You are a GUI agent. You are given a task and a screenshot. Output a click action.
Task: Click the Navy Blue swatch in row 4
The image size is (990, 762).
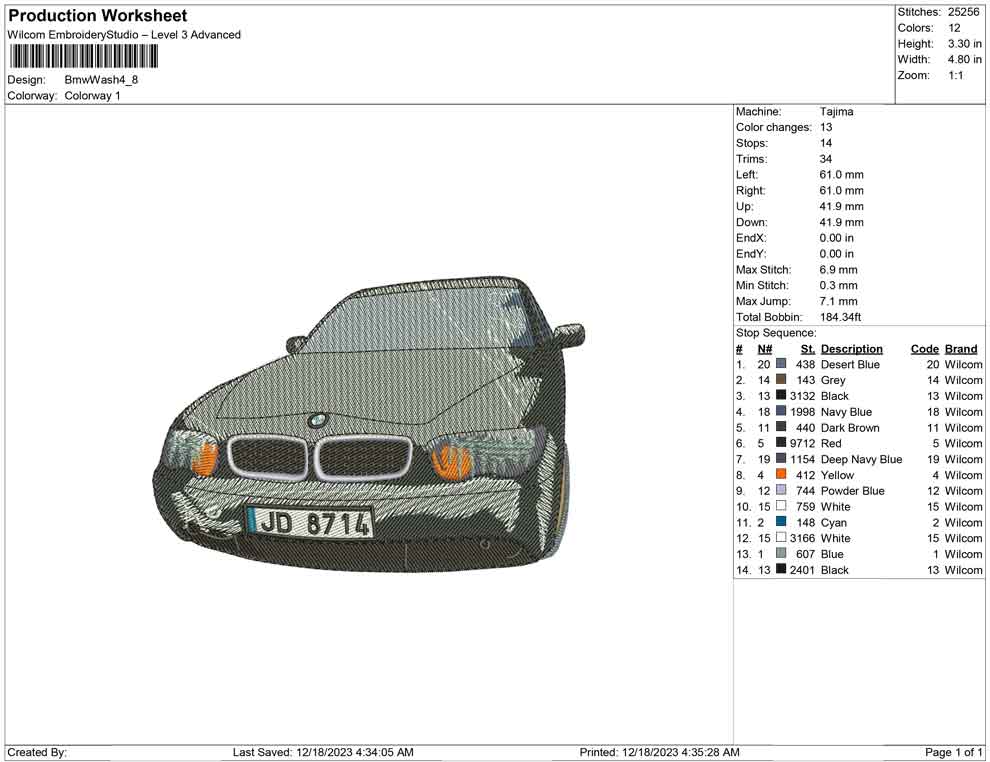click(x=781, y=411)
